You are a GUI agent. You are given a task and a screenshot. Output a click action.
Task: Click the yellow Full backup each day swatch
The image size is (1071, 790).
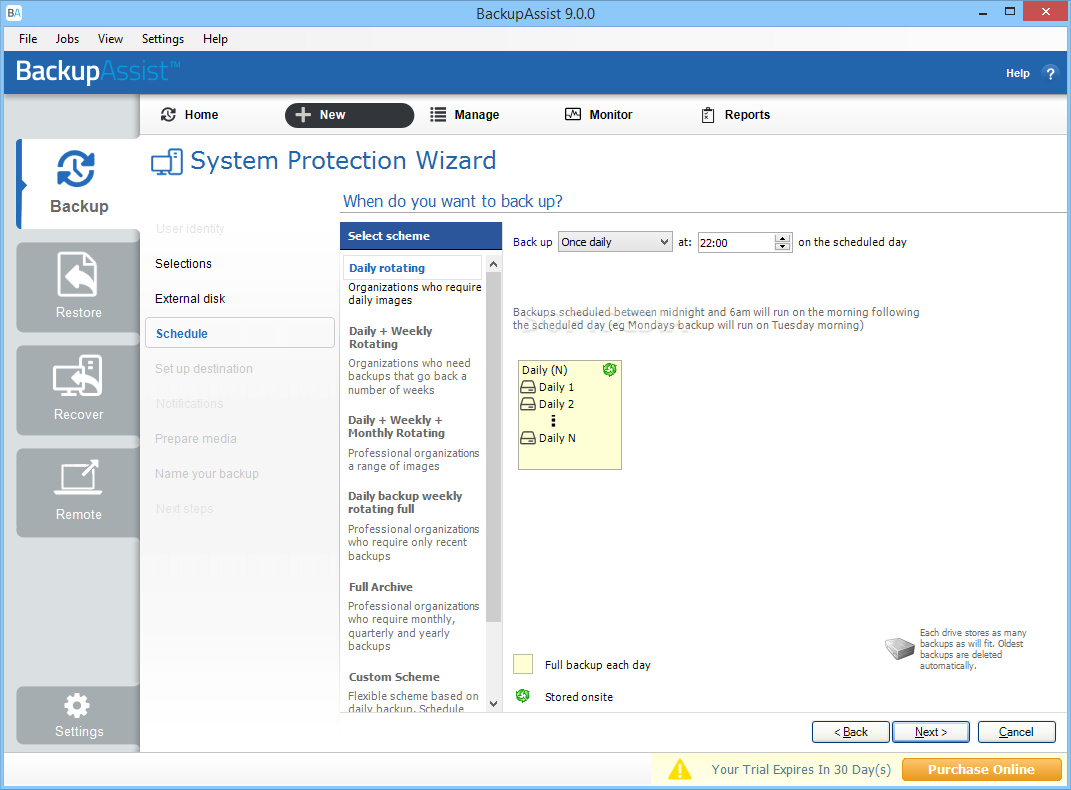click(523, 664)
